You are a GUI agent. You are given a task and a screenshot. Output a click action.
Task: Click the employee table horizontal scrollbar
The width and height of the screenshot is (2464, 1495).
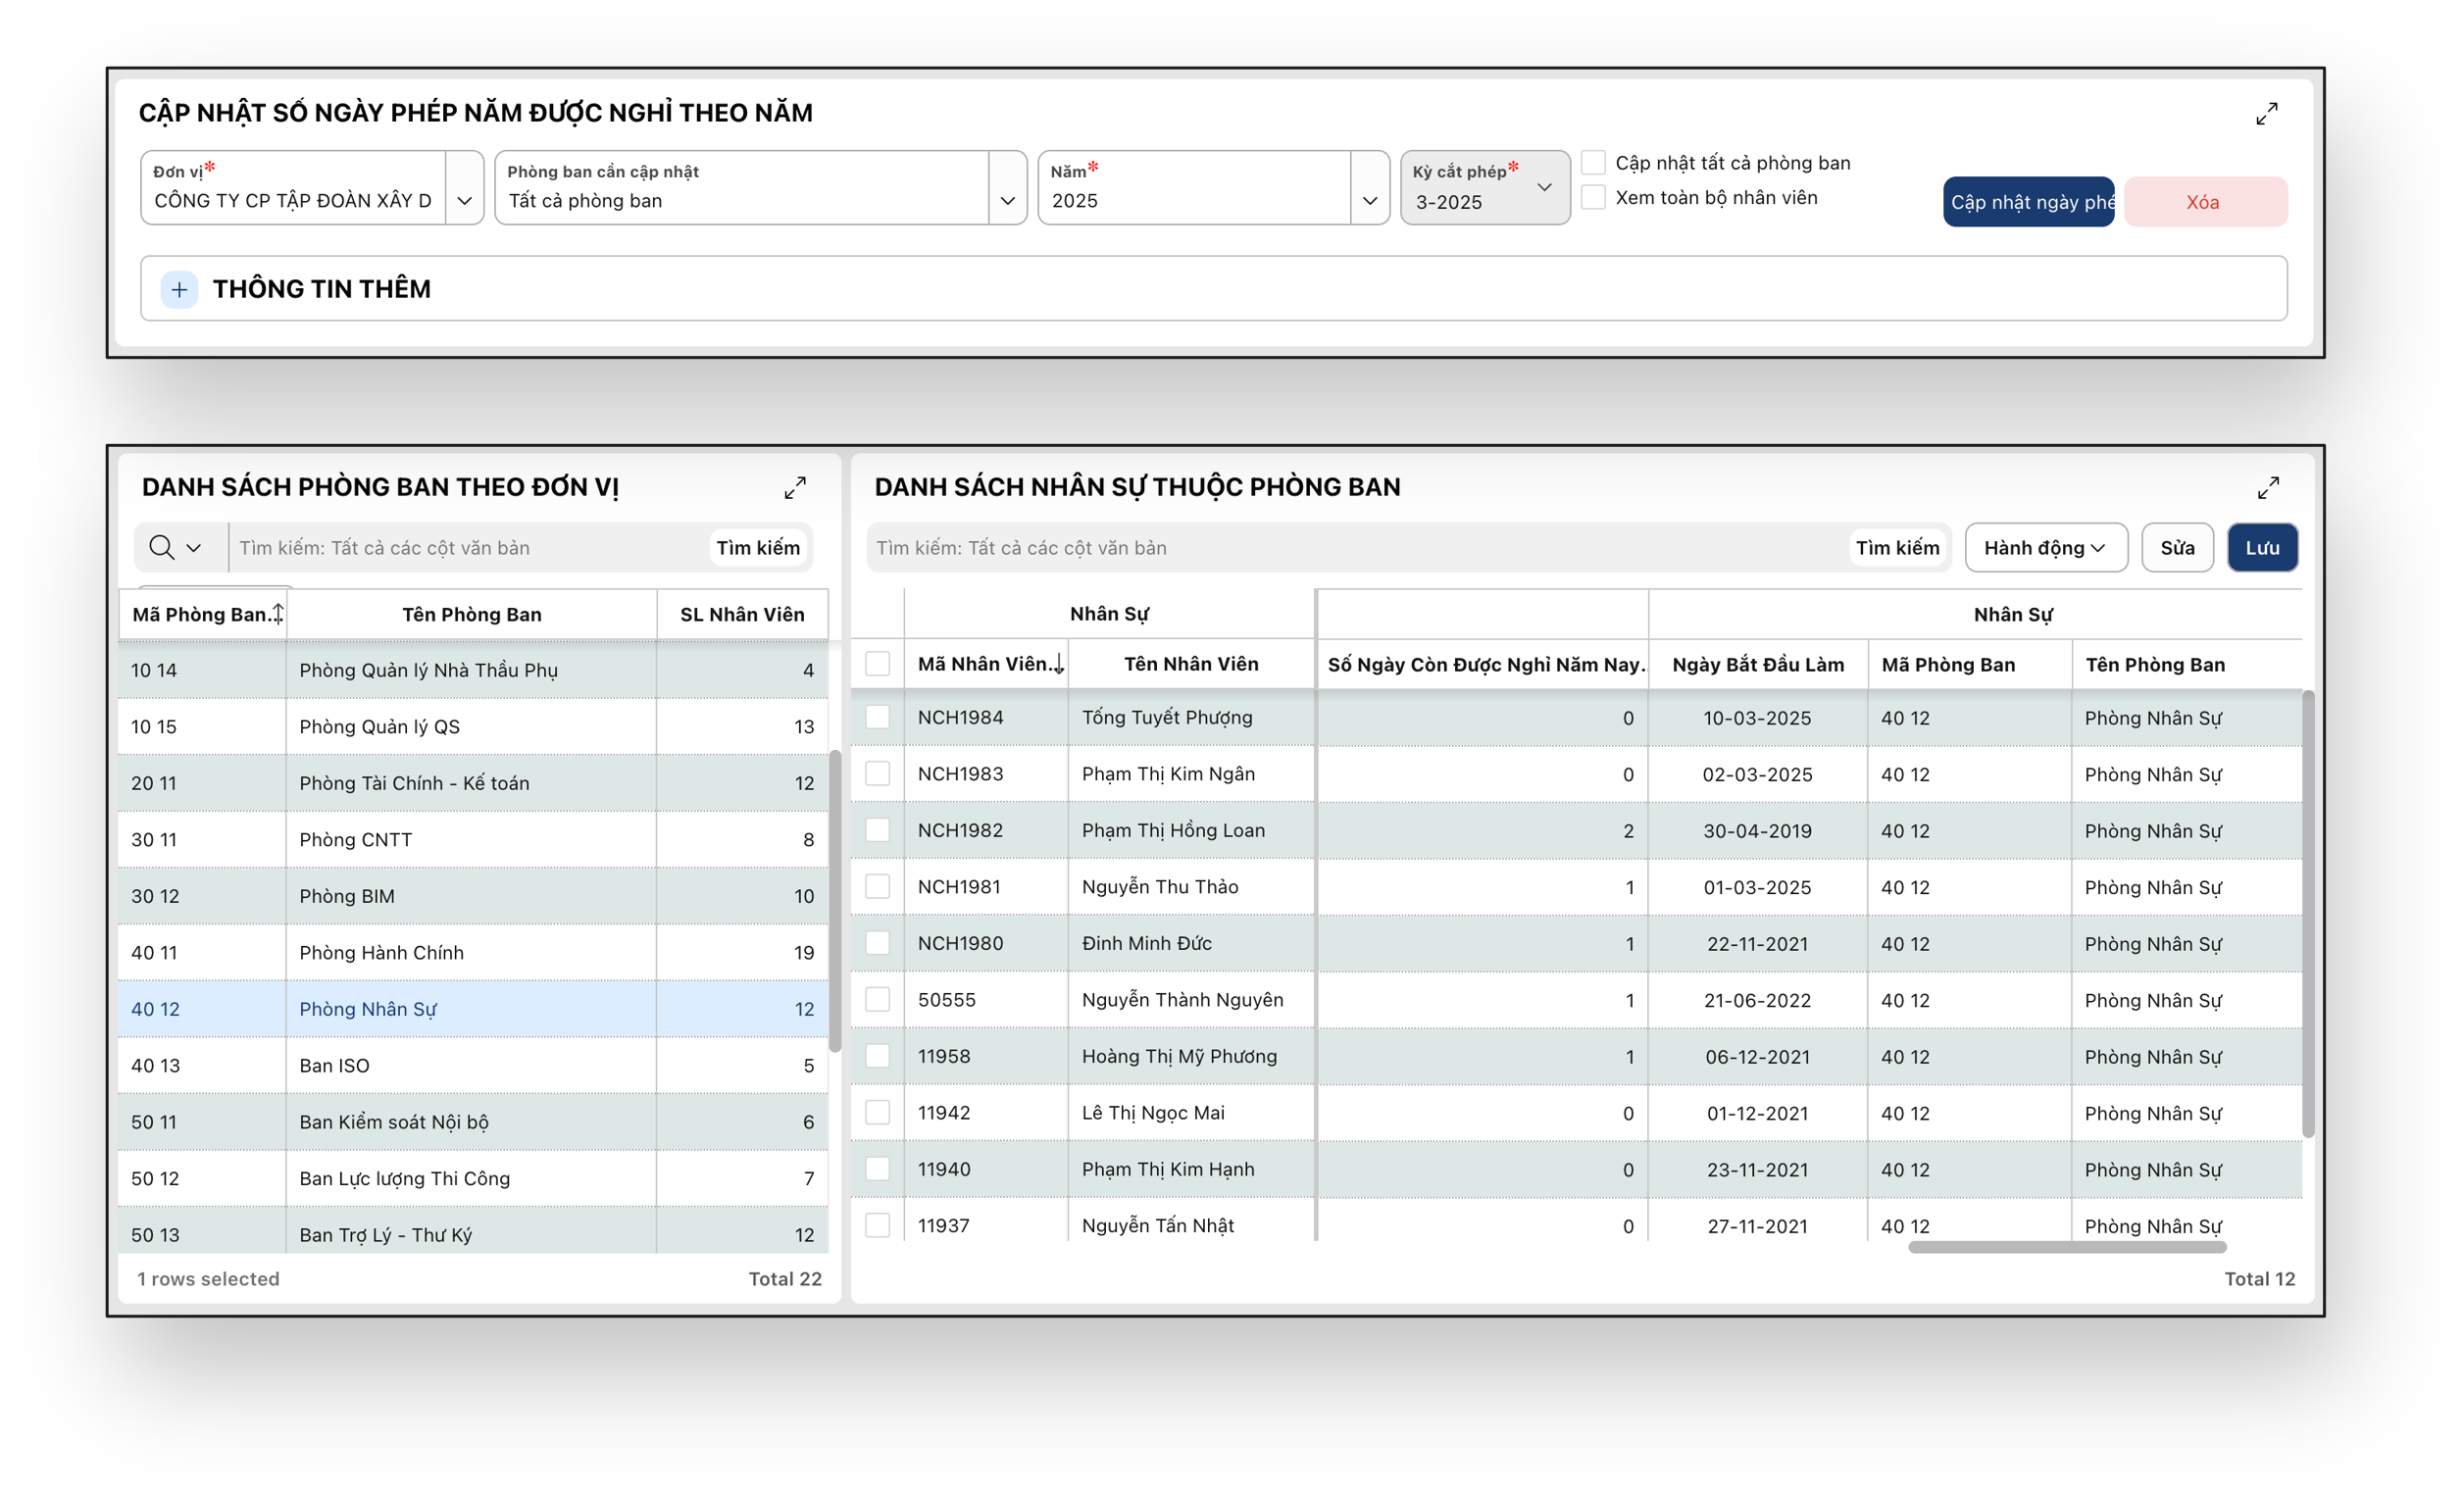pyautogui.click(x=2067, y=1247)
